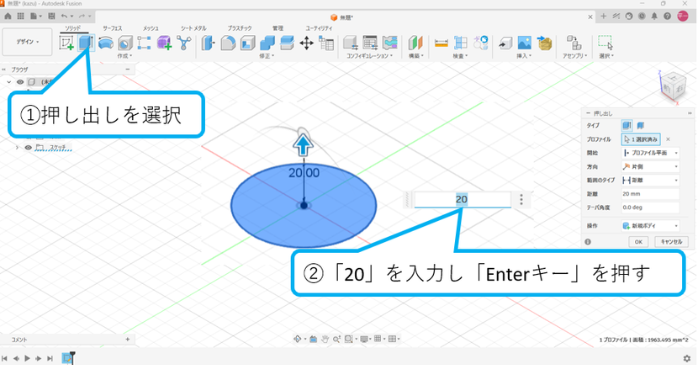Choose the solid Extrude type
This screenshot has height=365, width=698.
627,126
